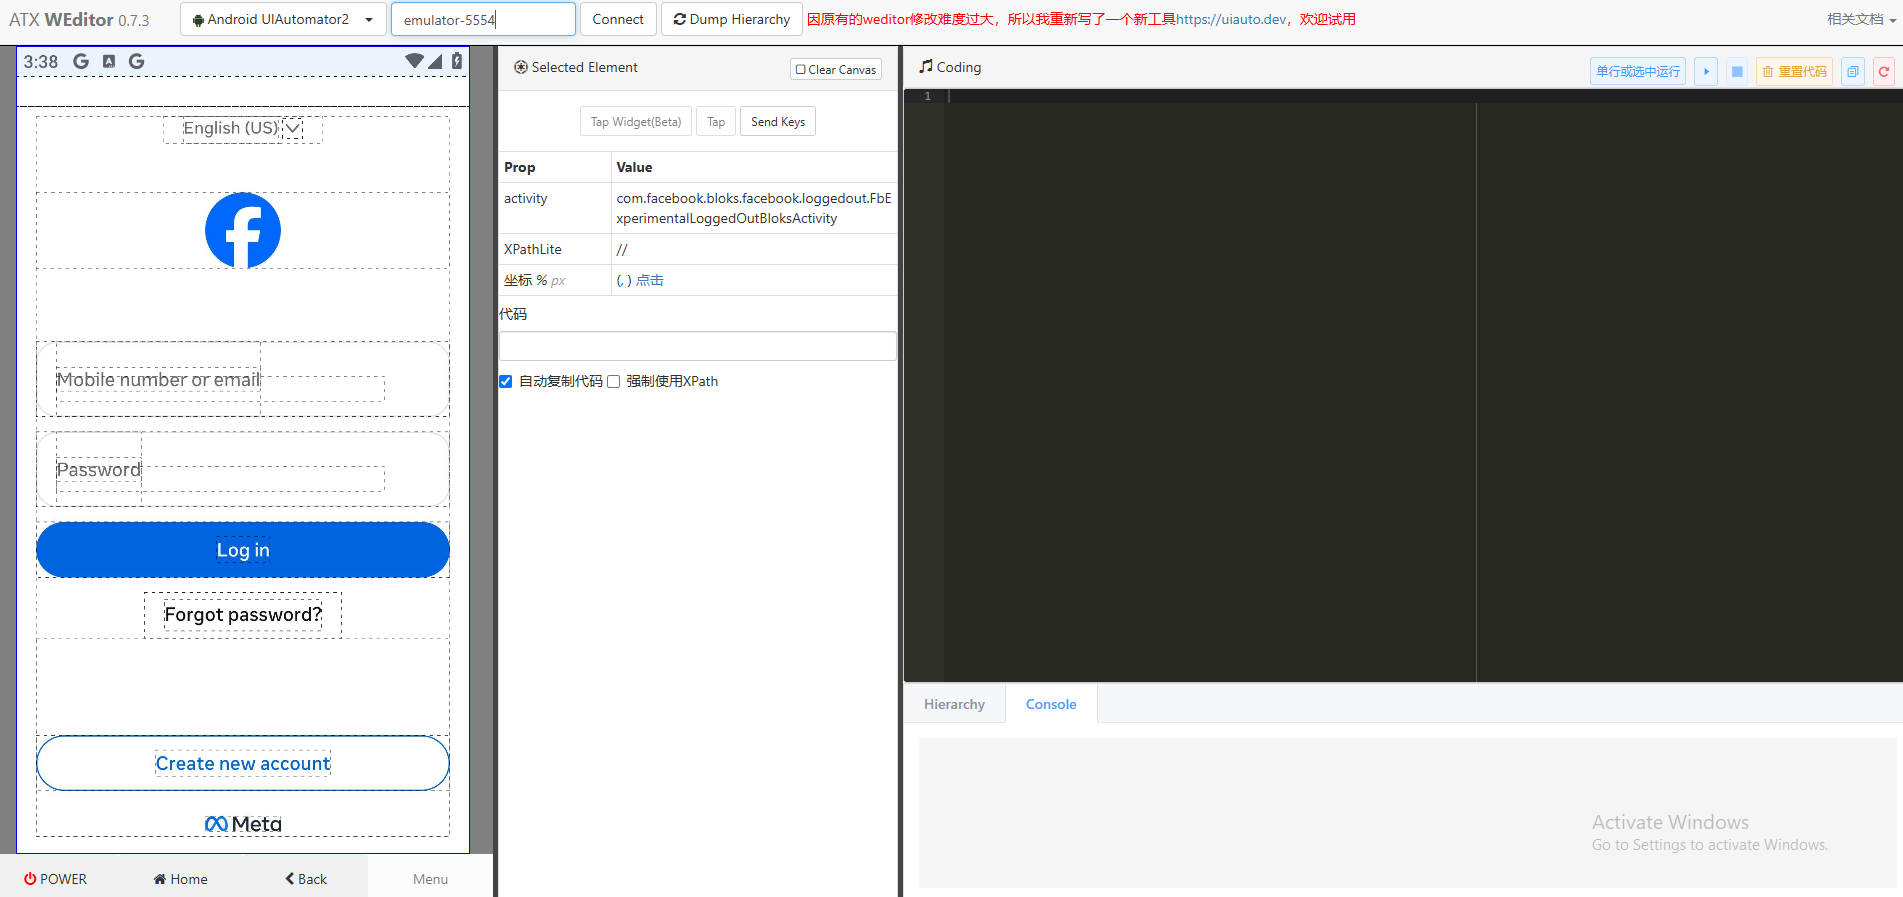The width and height of the screenshot is (1903, 897).
Task: Expand the English (US) language chevron
Action: [x=292, y=128]
